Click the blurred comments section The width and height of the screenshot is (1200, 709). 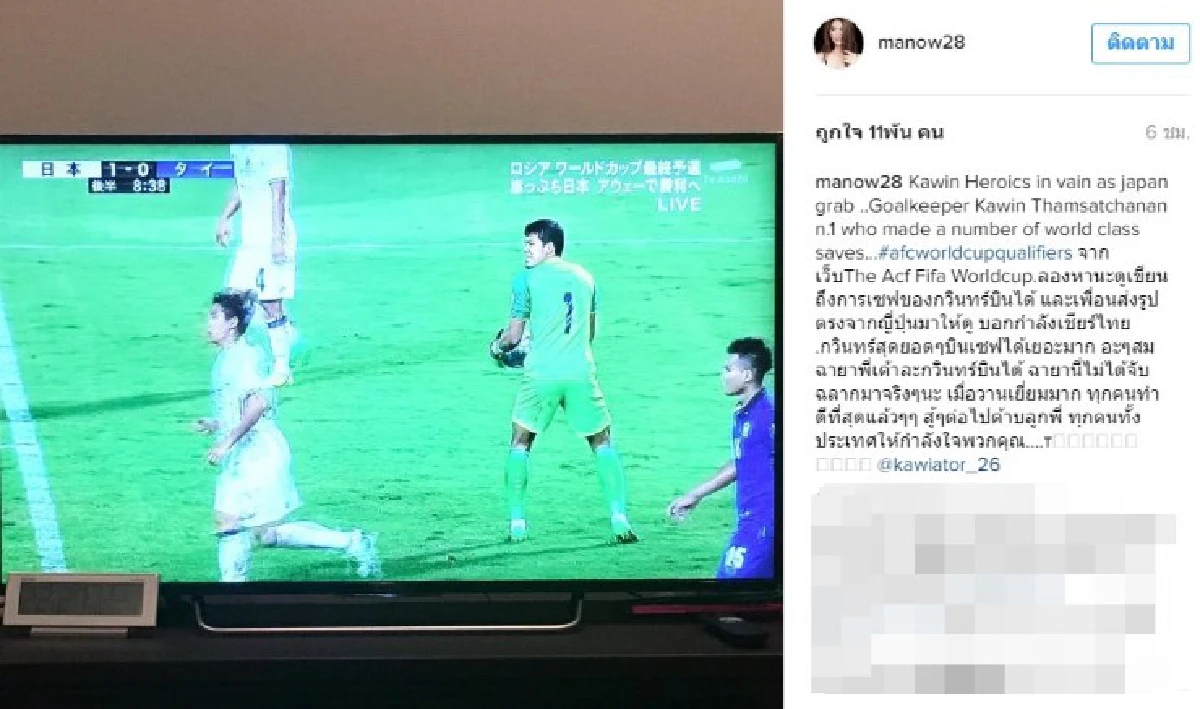click(x=995, y=587)
